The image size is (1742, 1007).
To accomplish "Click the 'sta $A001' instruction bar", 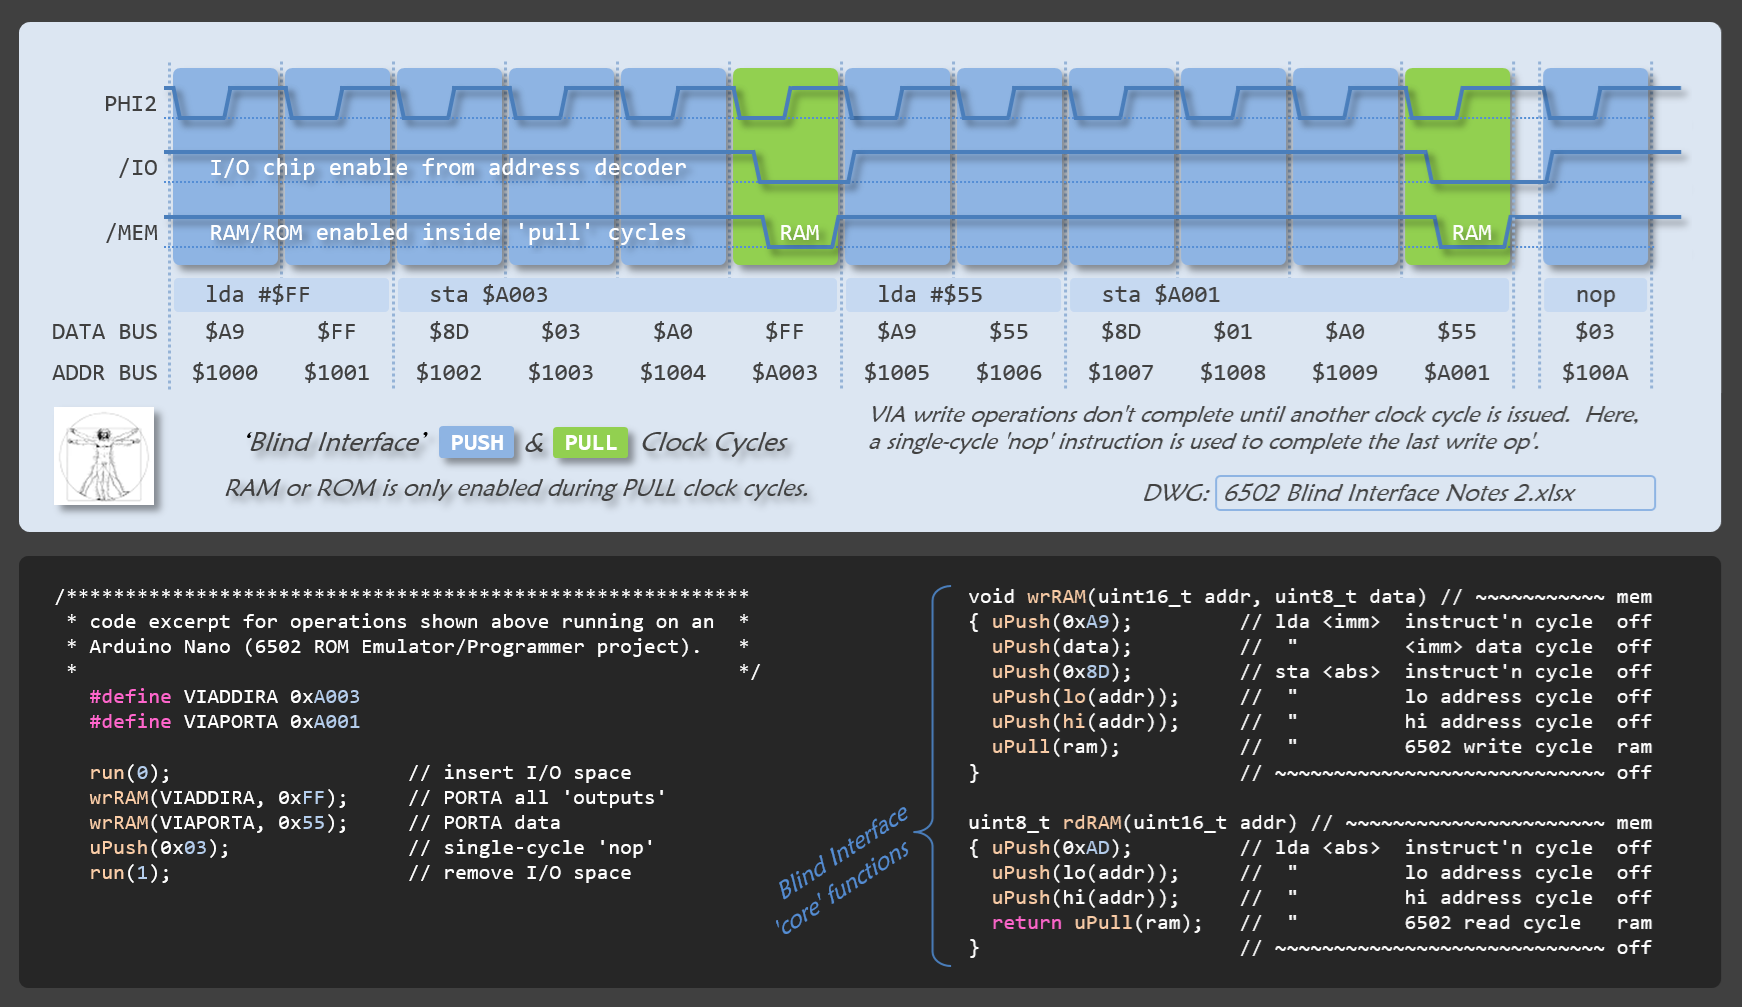I will click(x=1288, y=295).
